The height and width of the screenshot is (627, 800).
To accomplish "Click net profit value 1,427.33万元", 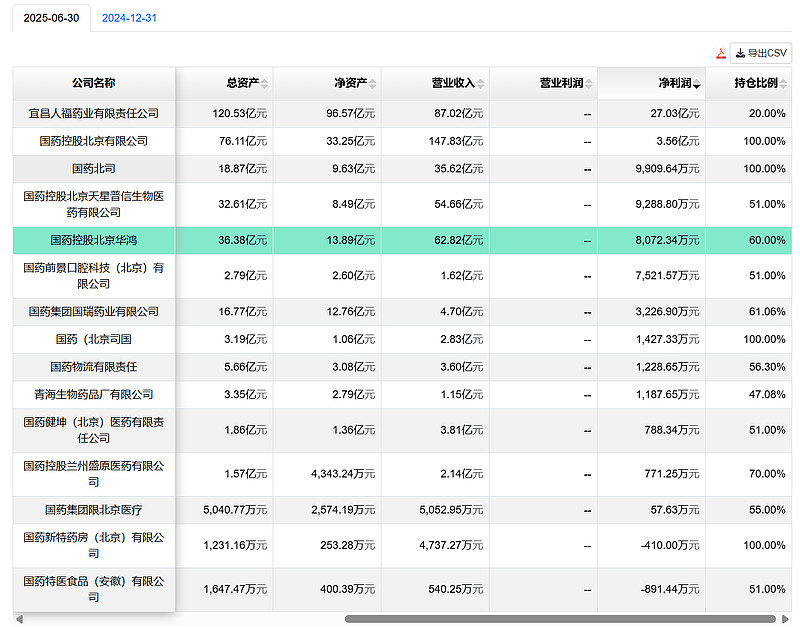I will pos(667,339).
